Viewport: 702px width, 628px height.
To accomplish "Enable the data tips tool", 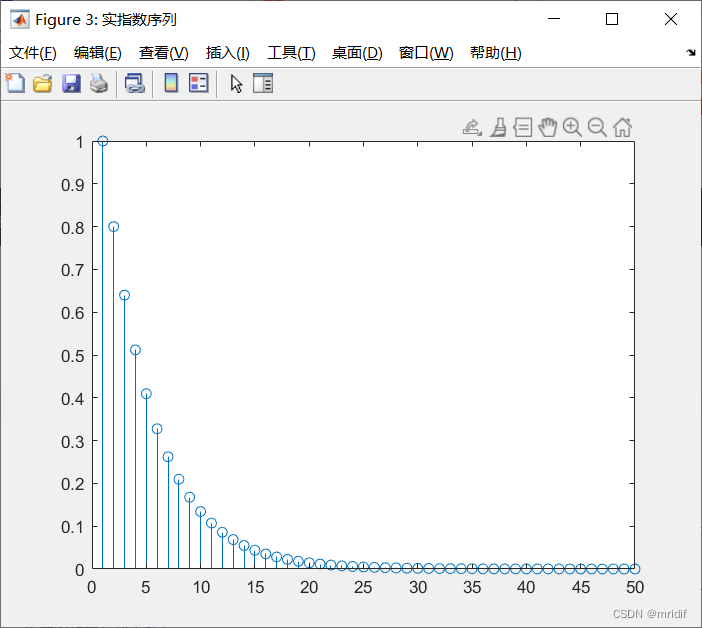I will [x=522, y=128].
